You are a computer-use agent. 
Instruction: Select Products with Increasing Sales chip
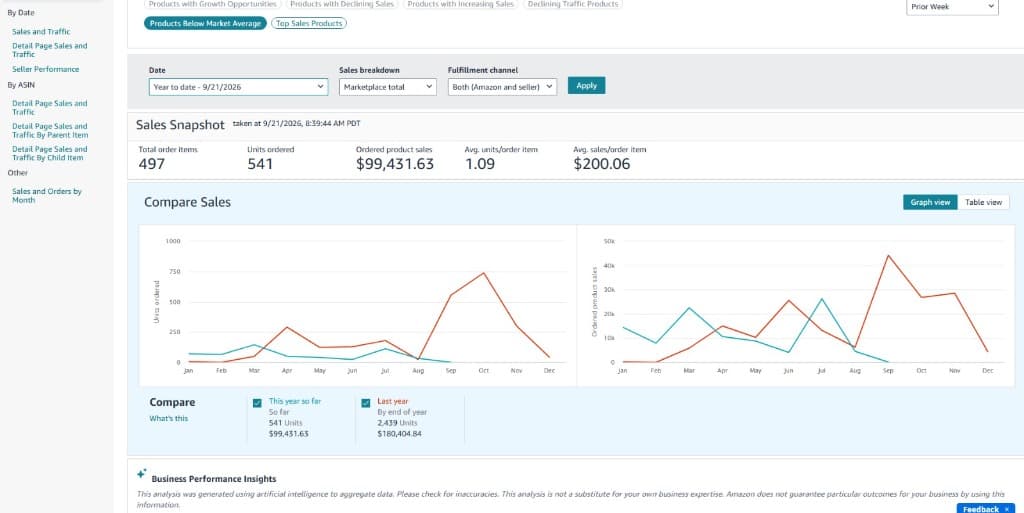pos(460,4)
